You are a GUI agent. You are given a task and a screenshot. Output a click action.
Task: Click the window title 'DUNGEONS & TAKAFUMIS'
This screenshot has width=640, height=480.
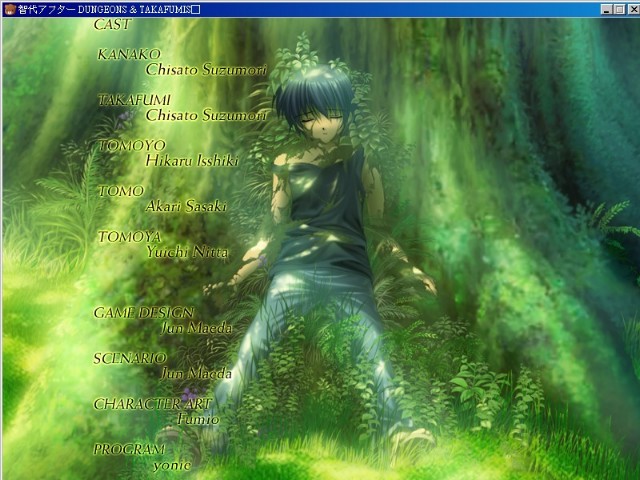pos(134,9)
